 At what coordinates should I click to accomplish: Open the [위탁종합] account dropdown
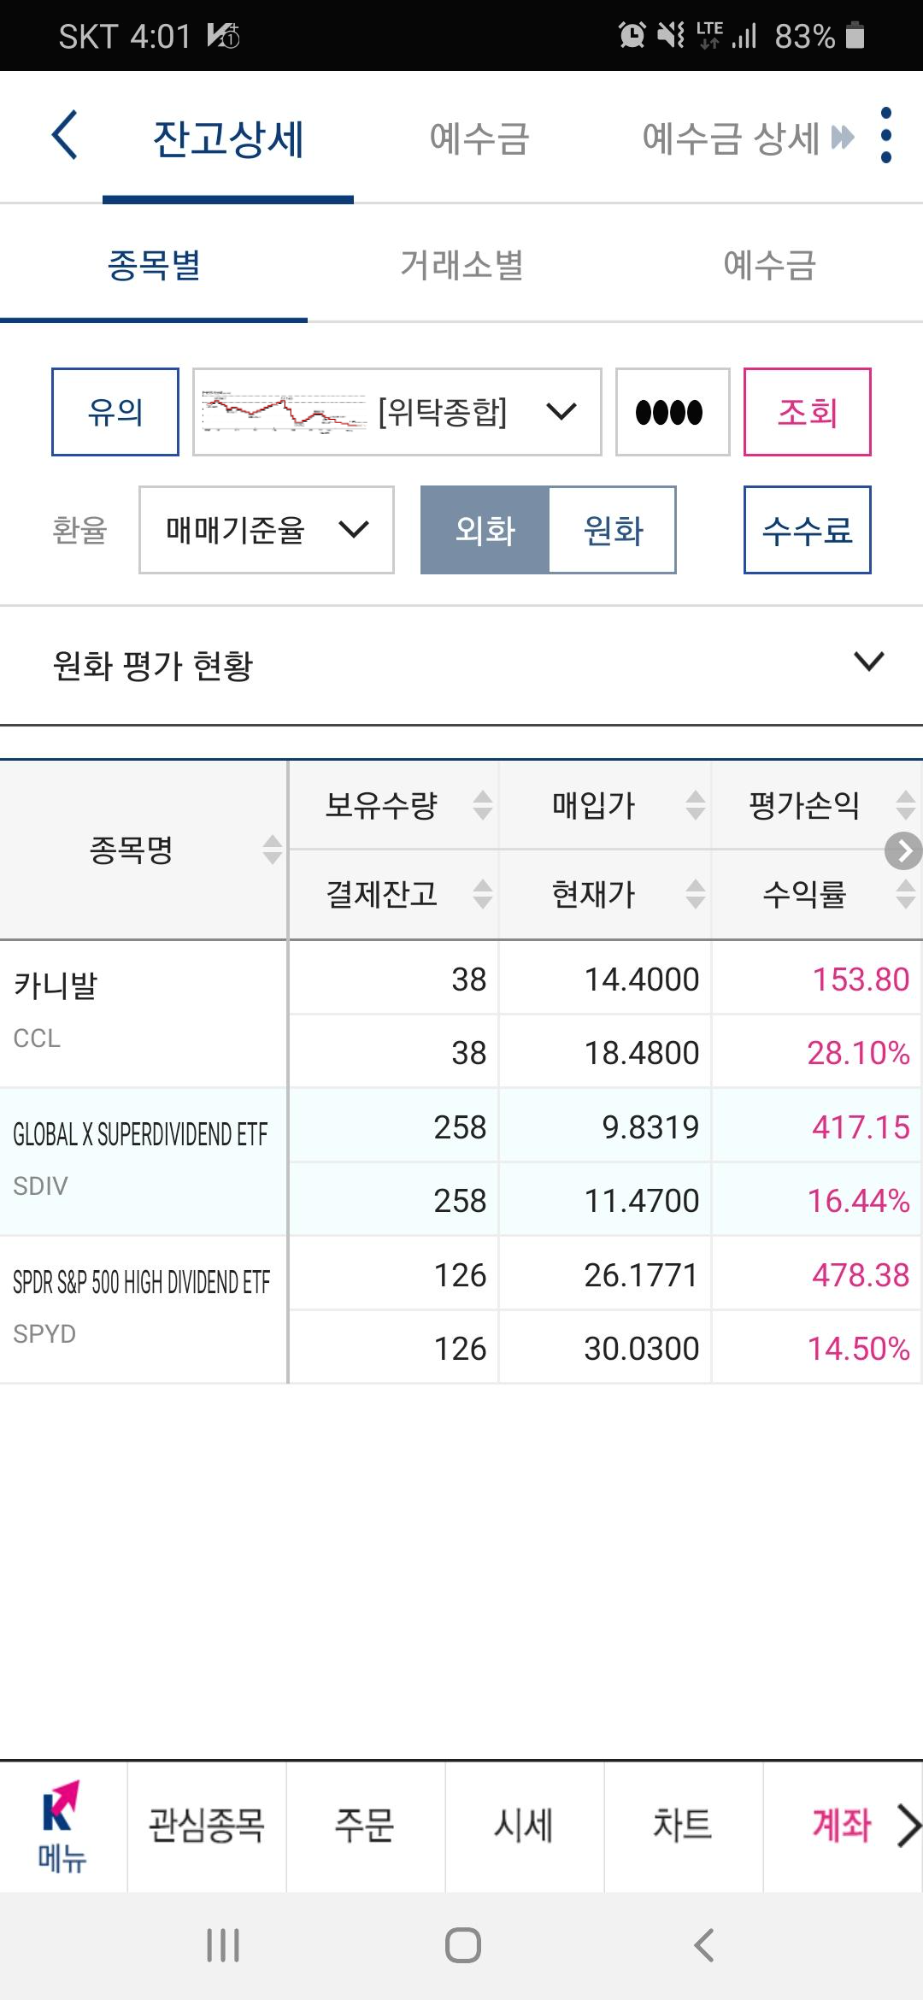pos(397,412)
